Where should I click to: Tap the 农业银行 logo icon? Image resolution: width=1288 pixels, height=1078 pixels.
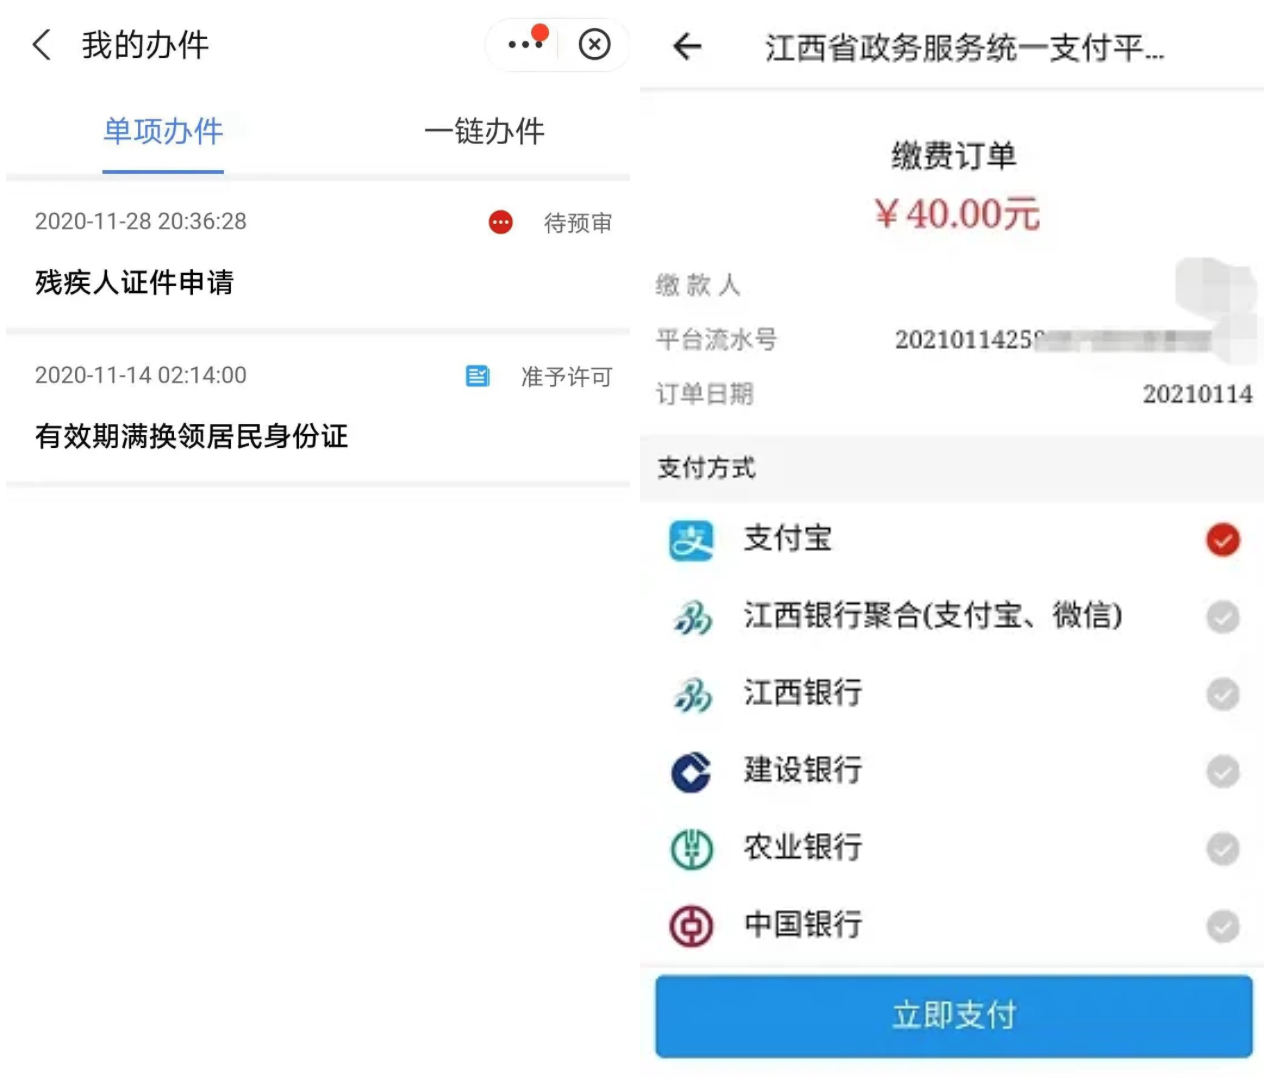pyautogui.click(x=691, y=849)
